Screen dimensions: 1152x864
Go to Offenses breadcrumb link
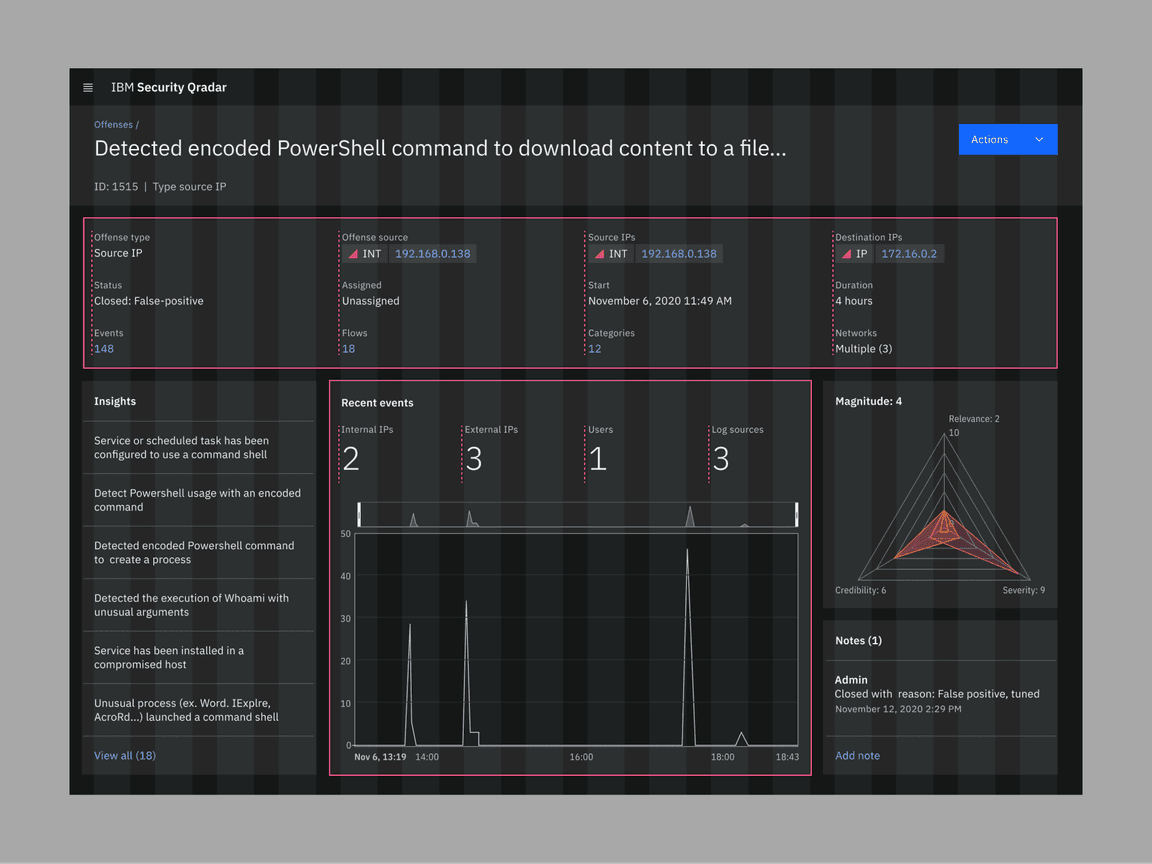pyautogui.click(x=113, y=125)
